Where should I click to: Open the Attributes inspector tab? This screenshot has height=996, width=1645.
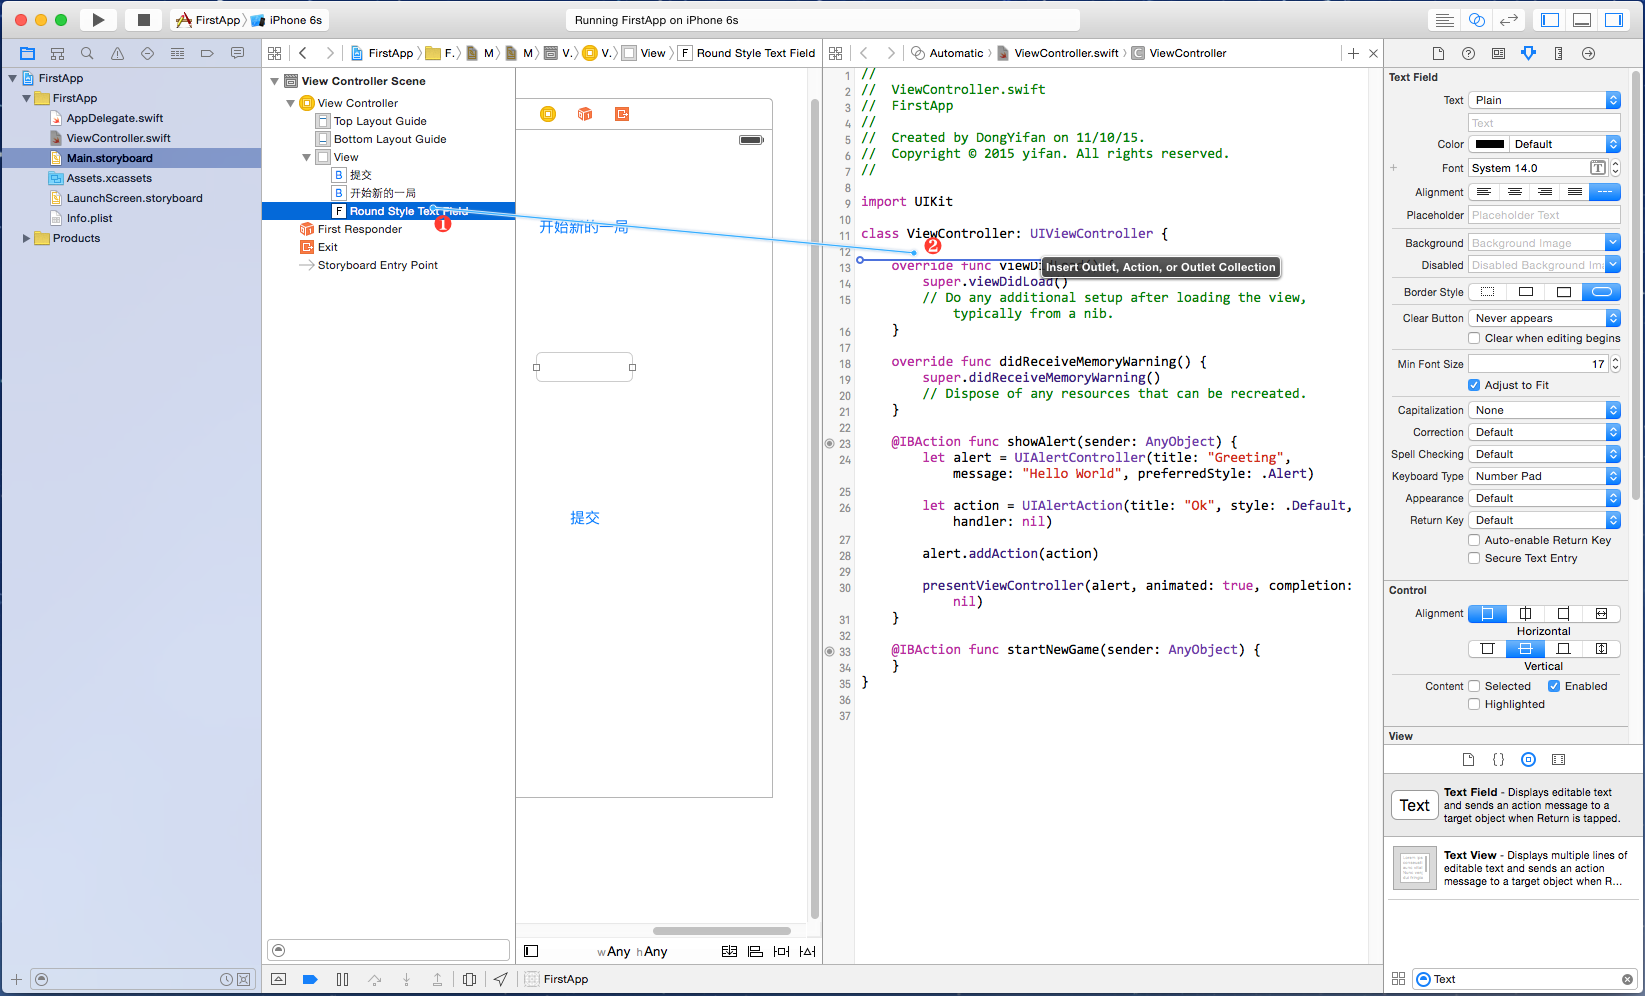tap(1528, 54)
